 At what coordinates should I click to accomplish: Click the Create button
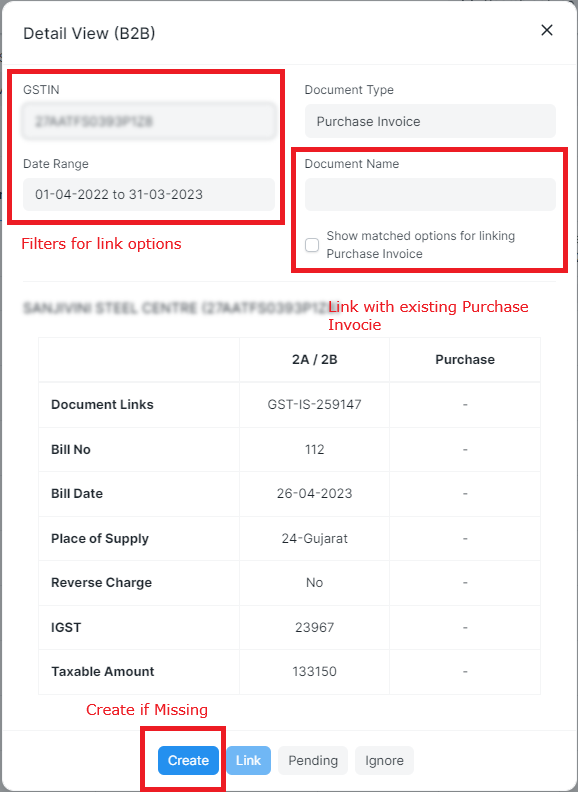(x=188, y=760)
